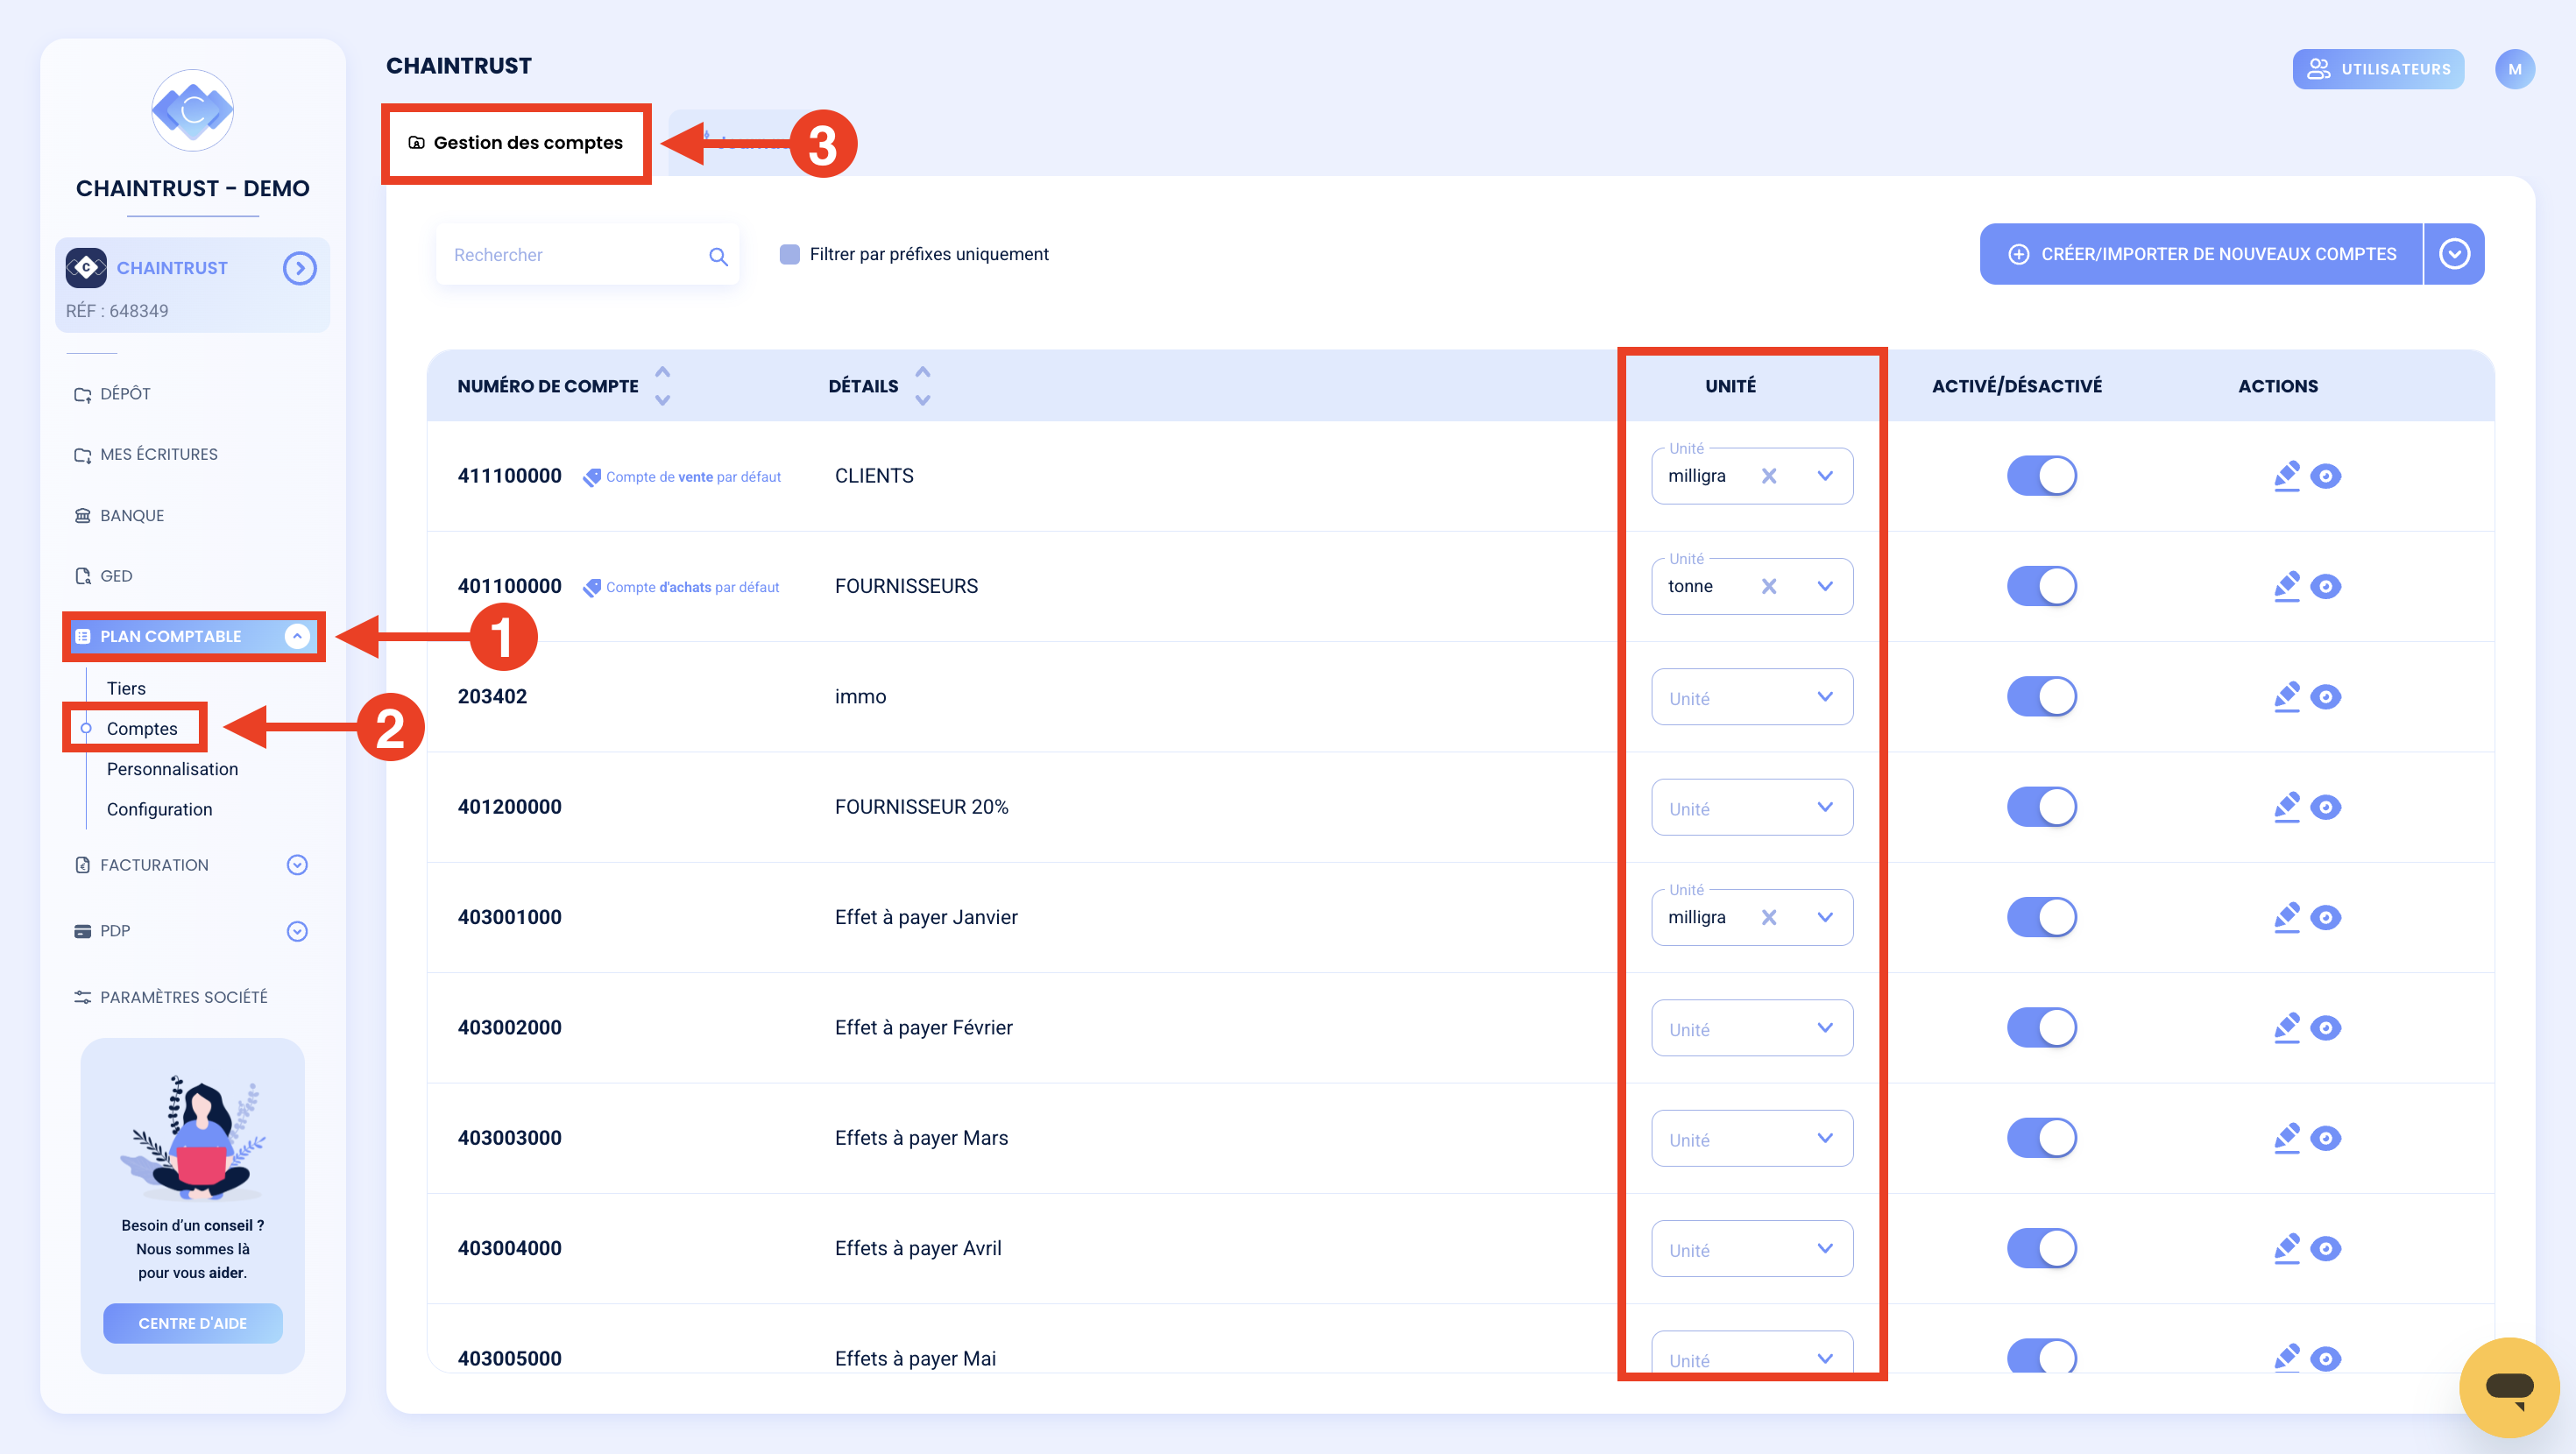Clear milligra unit for account 403001000
Viewport: 2576px width, 1454px height.
1769,917
